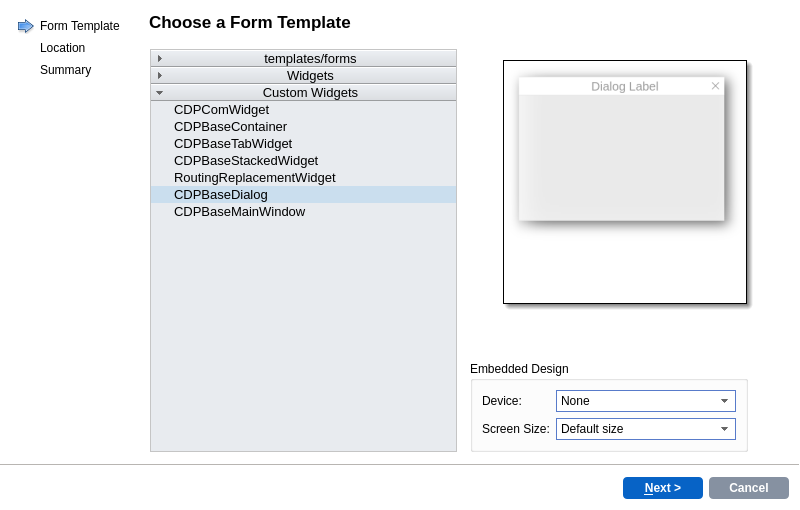Select RoutingReplacementWidget template
Viewport: 800px width, 510px height.
coord(254,178)
